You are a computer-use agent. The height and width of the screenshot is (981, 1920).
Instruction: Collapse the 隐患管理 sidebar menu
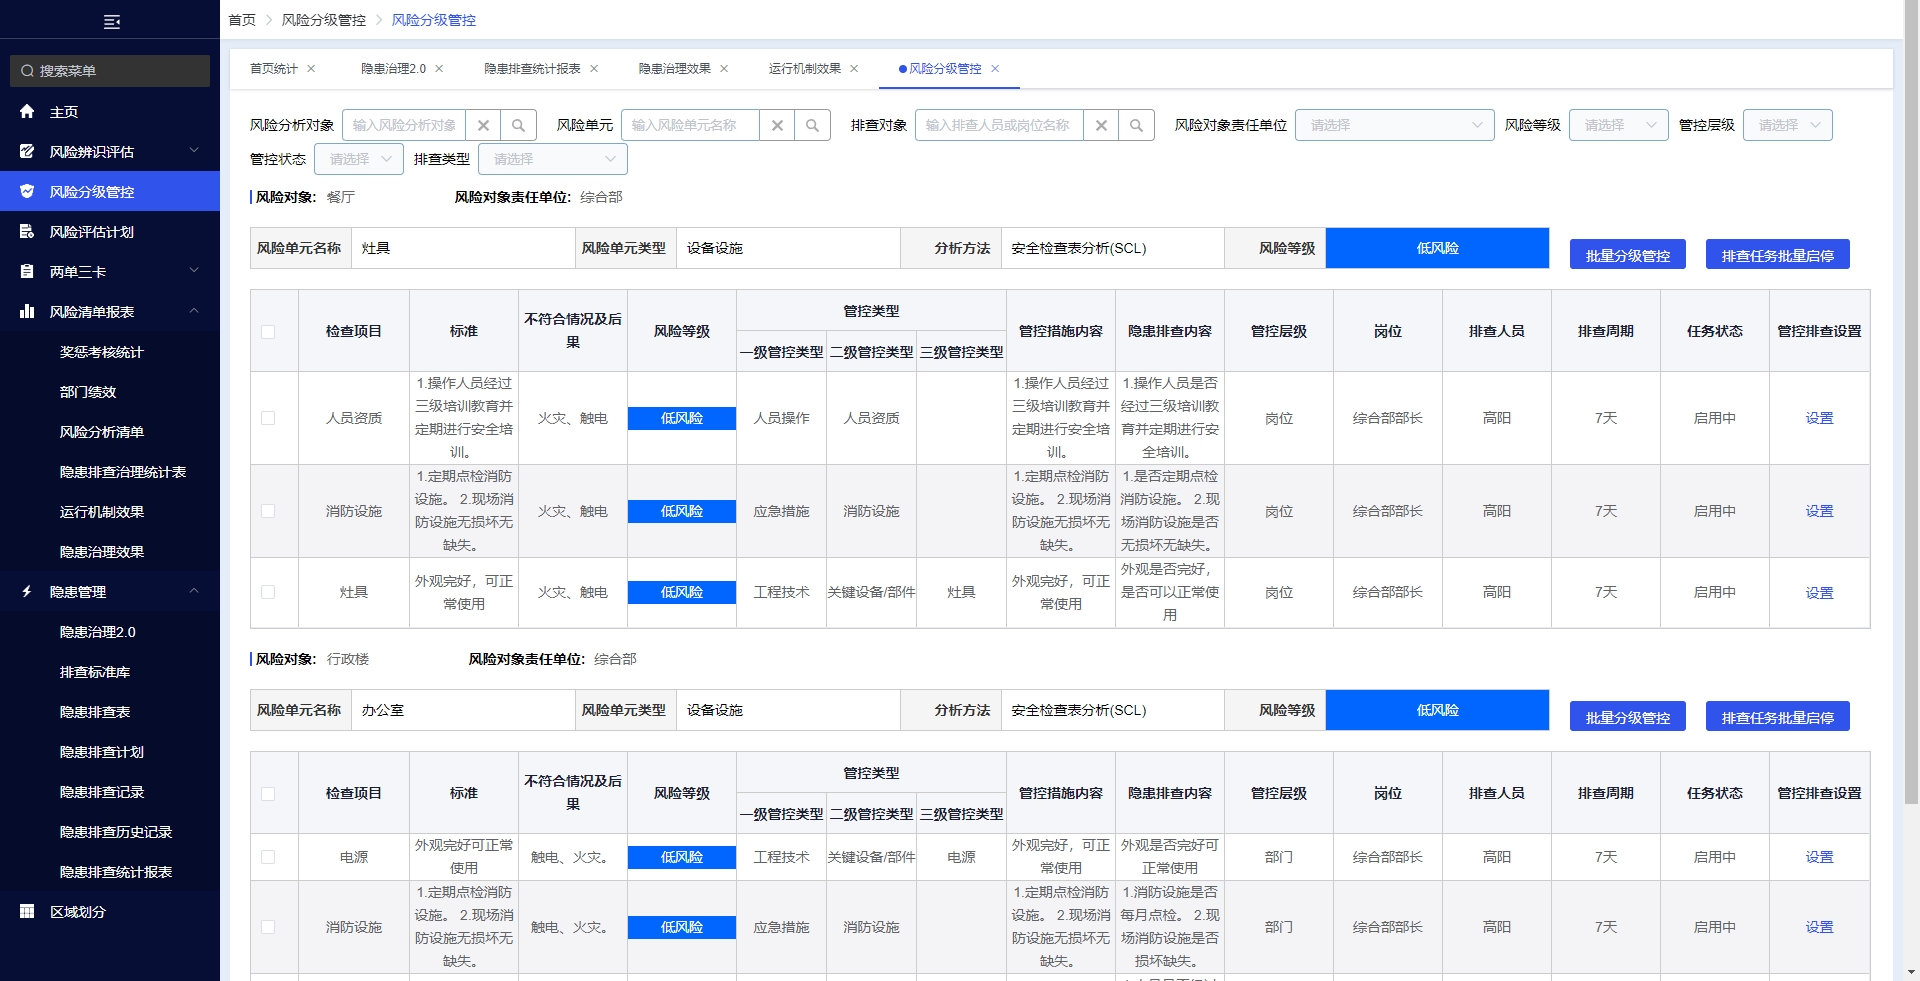tap(194, 591)
